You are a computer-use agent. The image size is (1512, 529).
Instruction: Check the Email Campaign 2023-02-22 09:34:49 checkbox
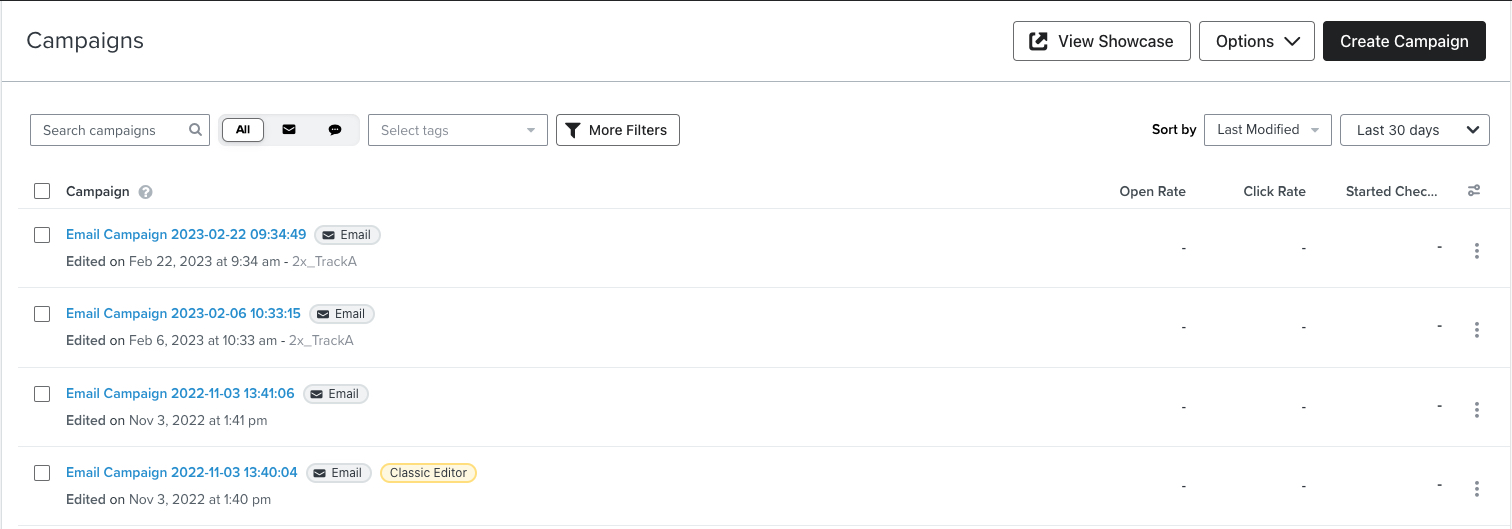click(42, 235)
